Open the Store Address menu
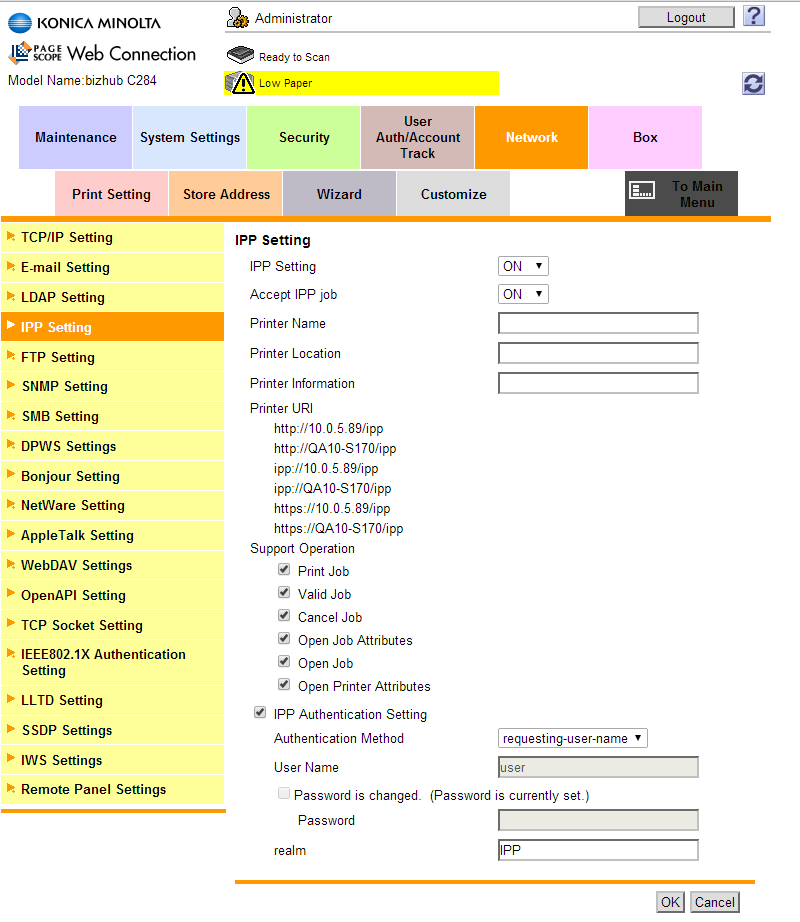Screen dimensions: 800x922 [x=225, y=193]
